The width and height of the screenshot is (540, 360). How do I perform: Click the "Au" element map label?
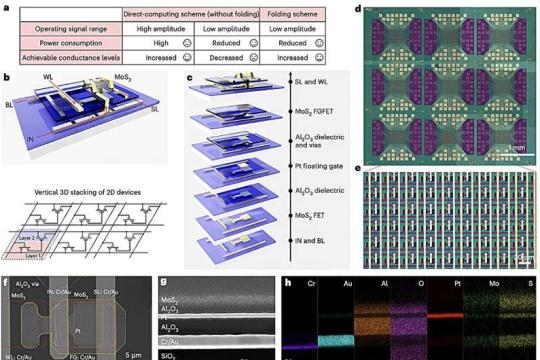[348, 284]
